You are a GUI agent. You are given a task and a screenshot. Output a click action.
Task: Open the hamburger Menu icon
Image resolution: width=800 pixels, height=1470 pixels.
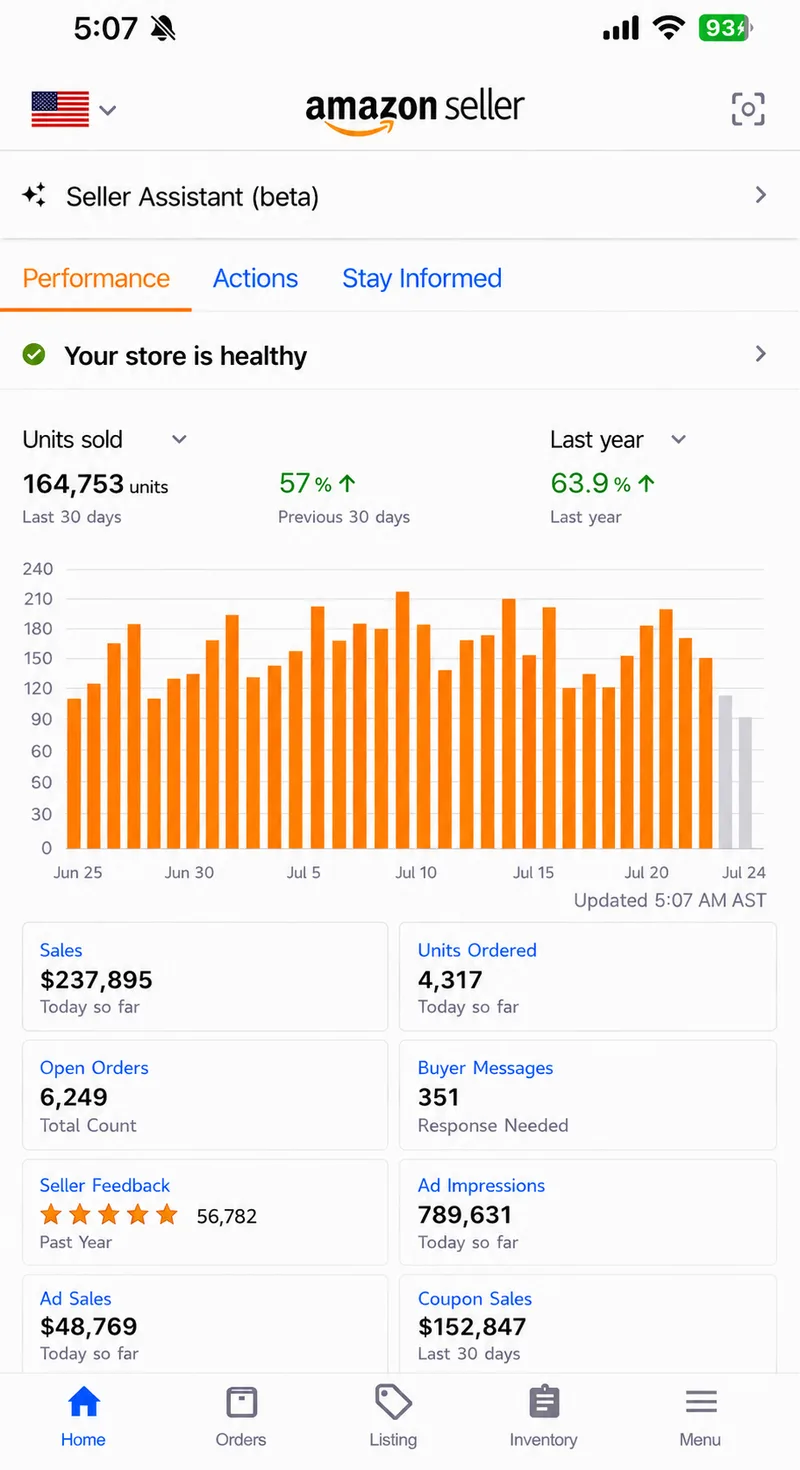click(701, 1402)
